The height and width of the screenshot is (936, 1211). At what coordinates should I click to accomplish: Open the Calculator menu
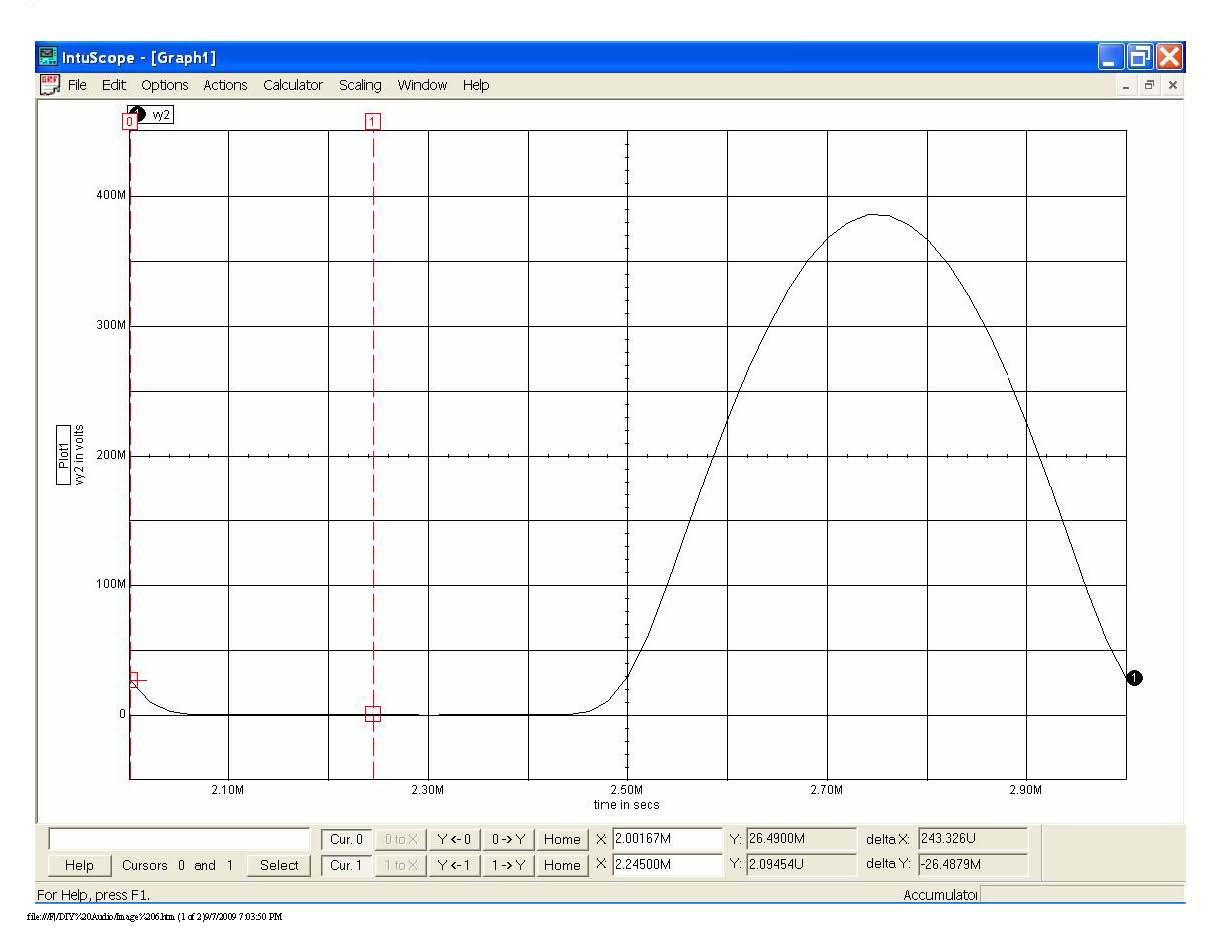pyautogui.click(x=293, y=85)
